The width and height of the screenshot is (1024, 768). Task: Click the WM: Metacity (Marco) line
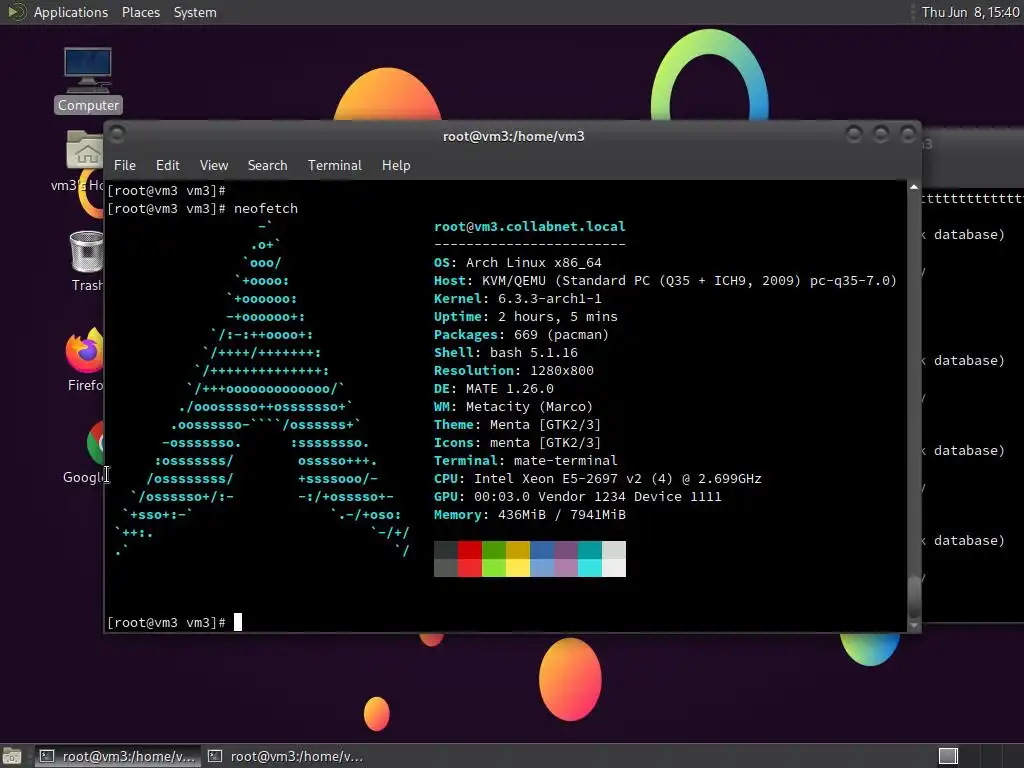513,406
